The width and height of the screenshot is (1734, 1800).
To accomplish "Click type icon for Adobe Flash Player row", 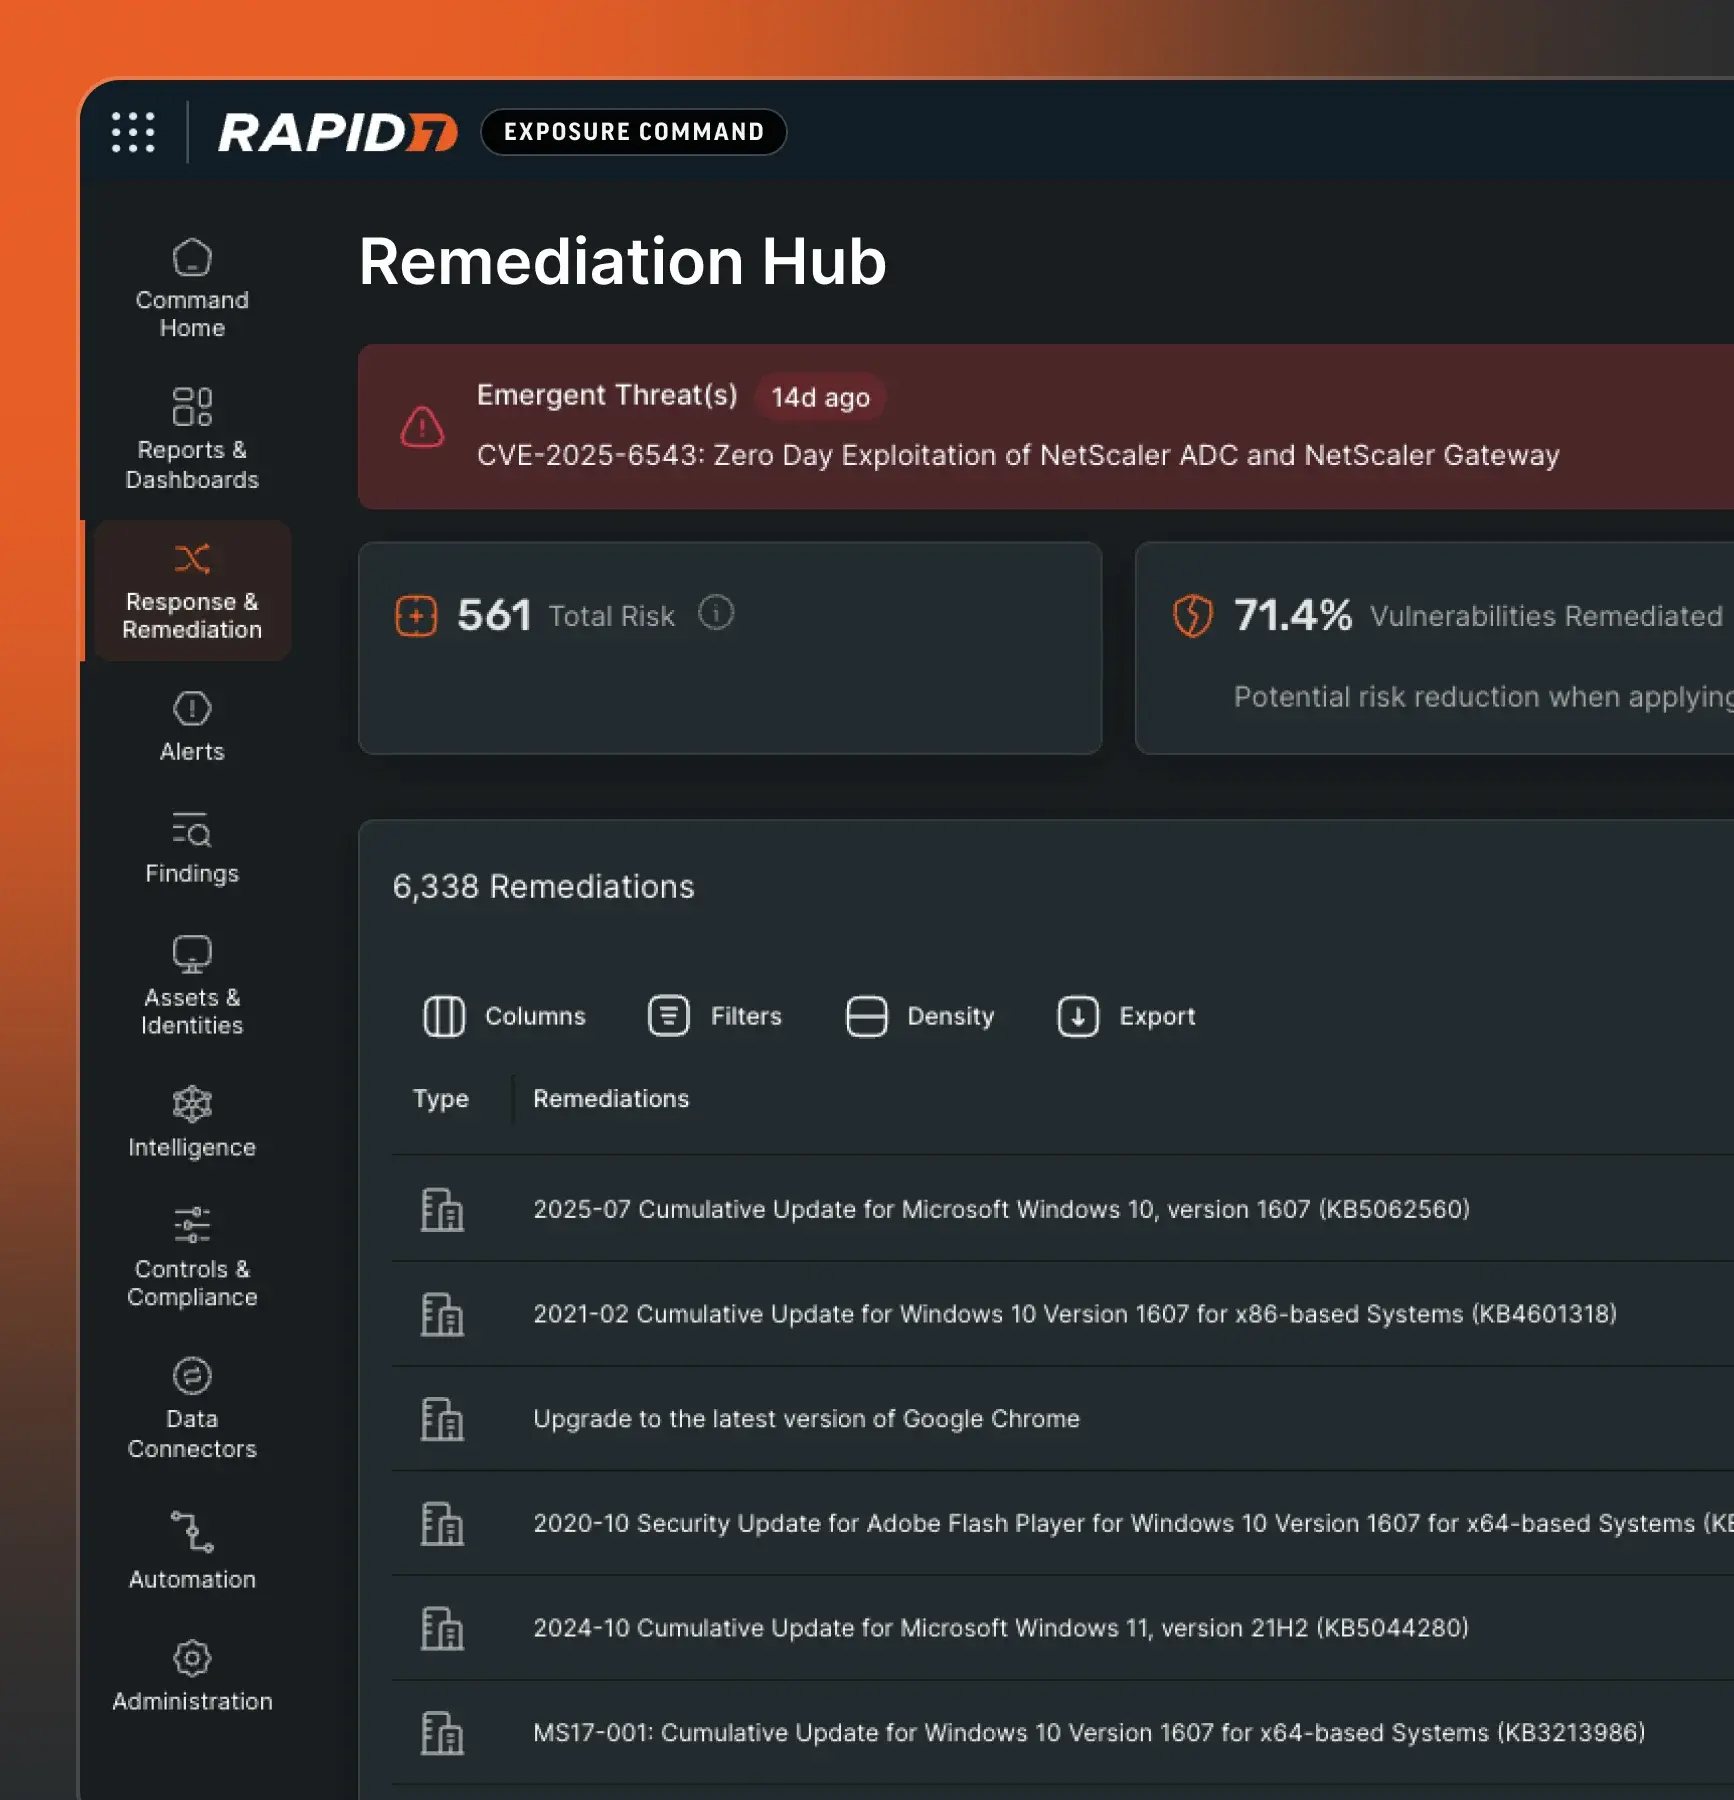I will pyautogui.click(x=442, y=1524).
